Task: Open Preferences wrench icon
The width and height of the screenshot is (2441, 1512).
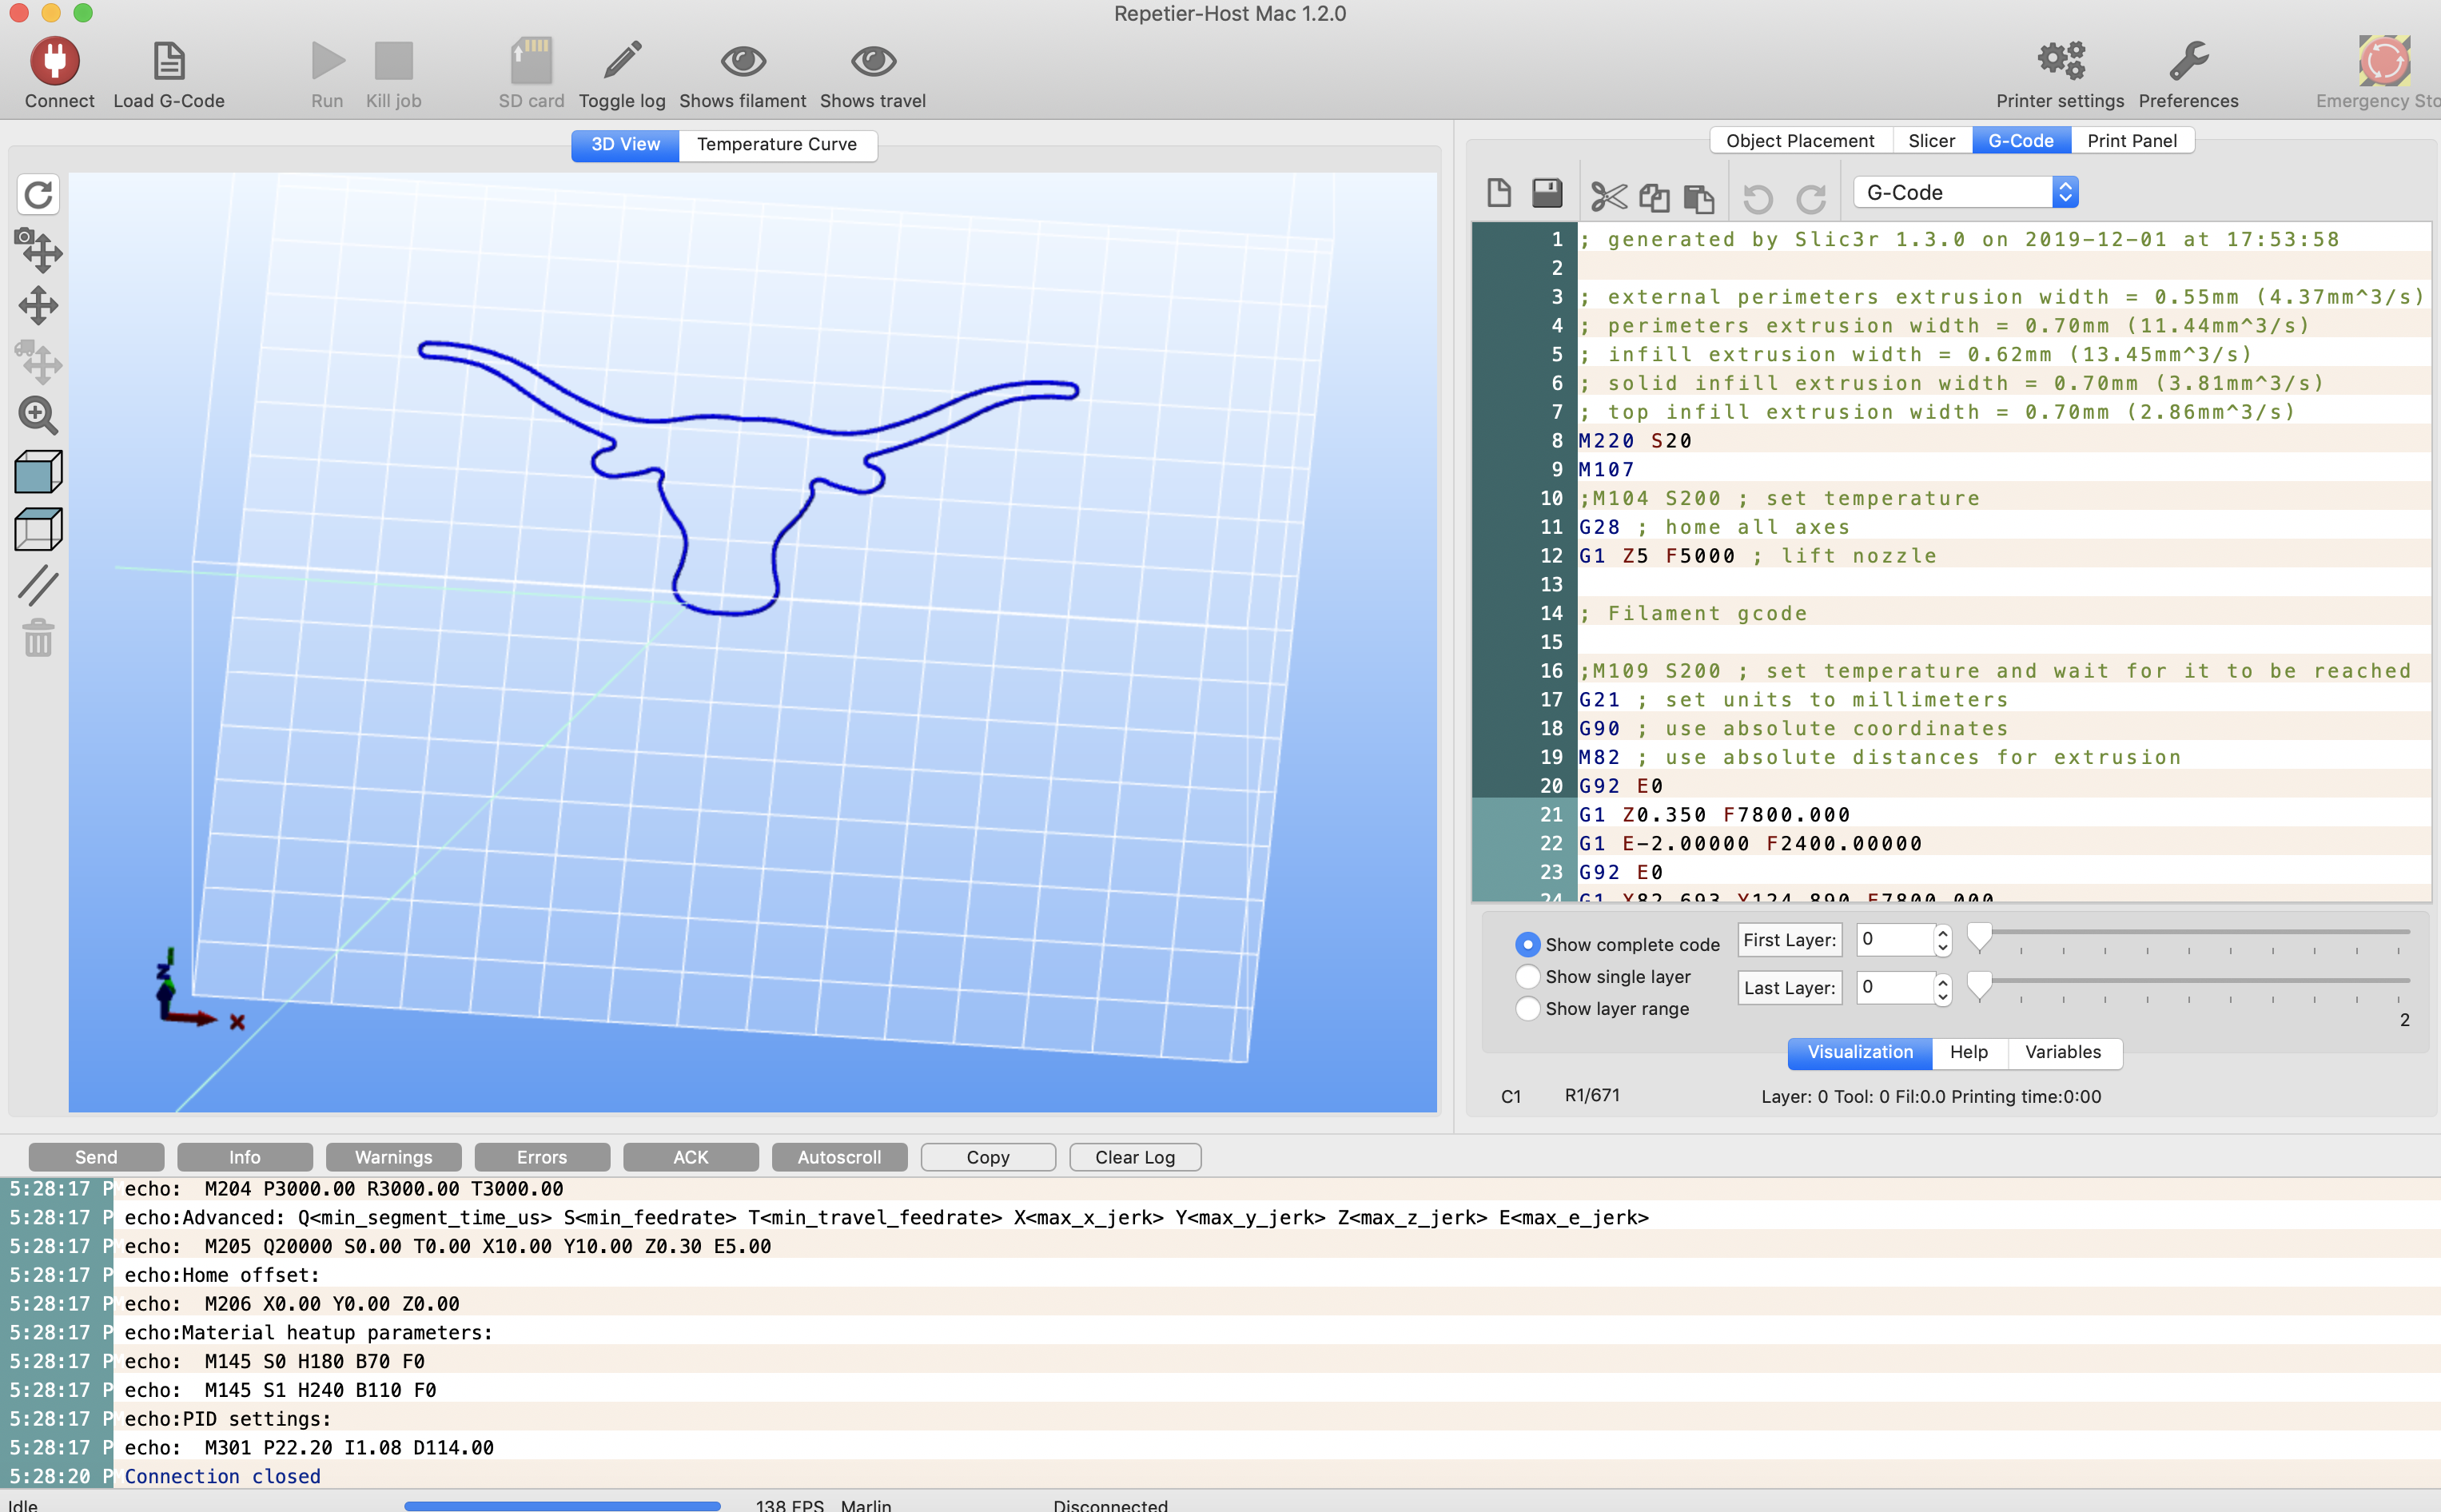Action: coord(2188,61)
